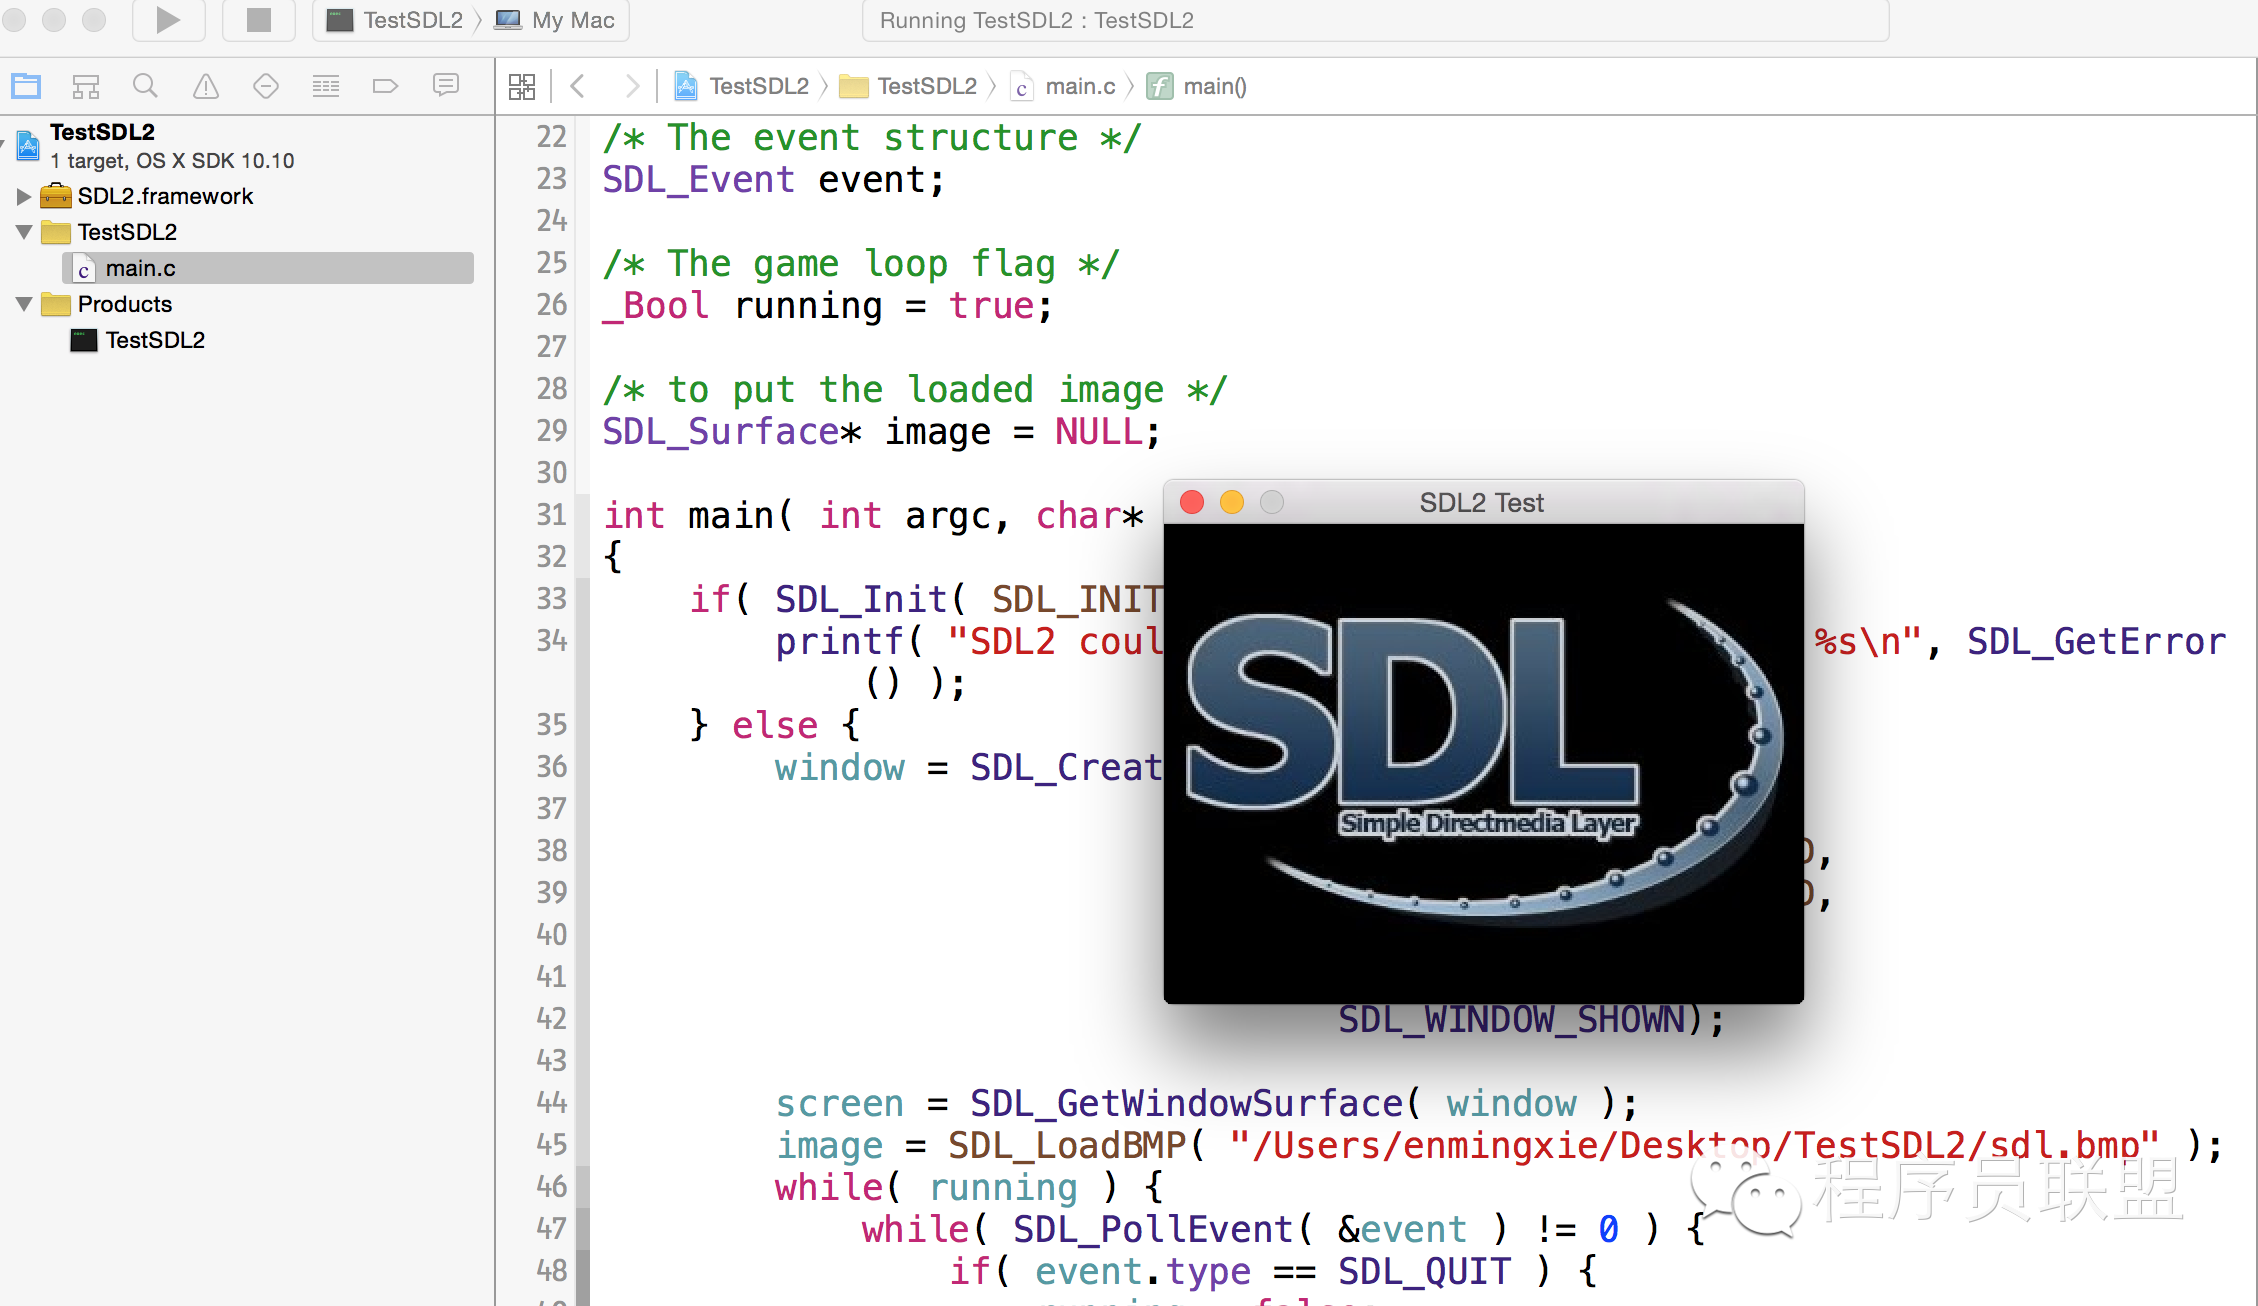Click main() function in jump bar

(1196, 86)
